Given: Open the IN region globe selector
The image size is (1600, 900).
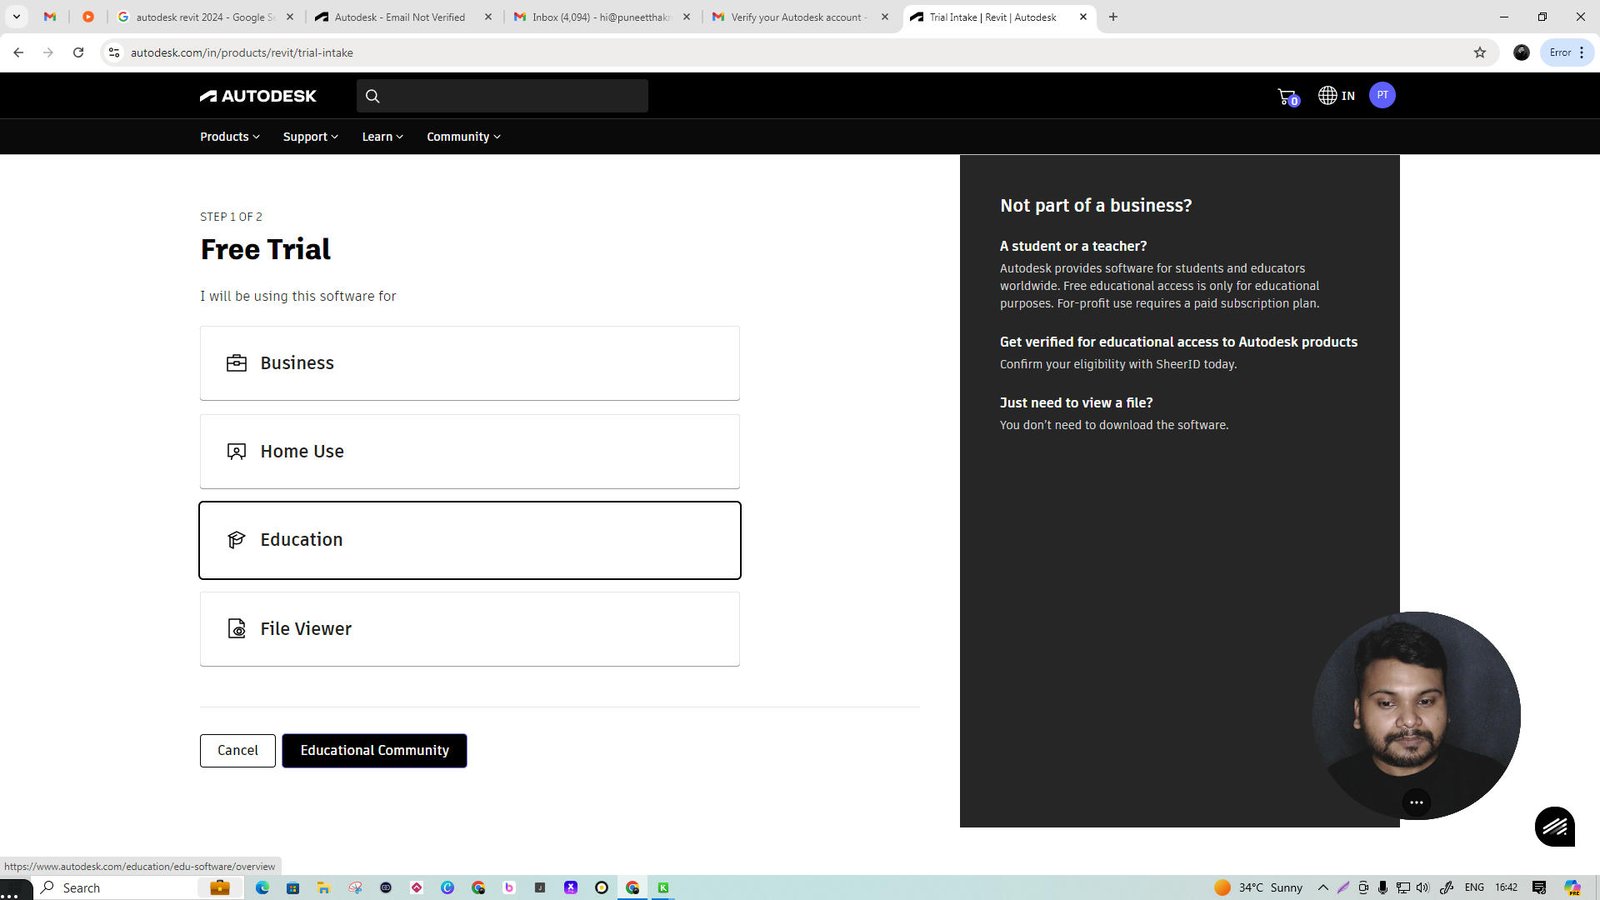Looking at the screenshot, I should 1336,96.
